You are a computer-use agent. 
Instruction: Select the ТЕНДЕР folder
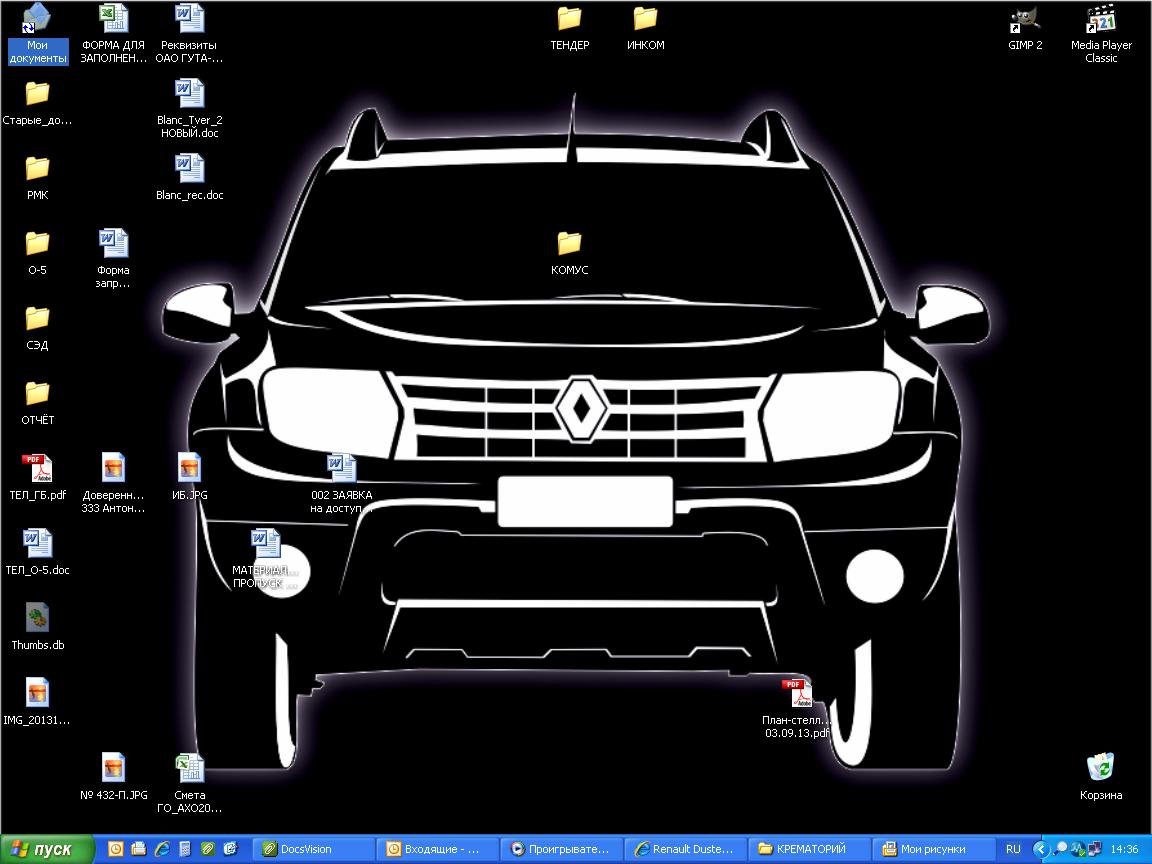pyautogui.click(x=569, y=28)
